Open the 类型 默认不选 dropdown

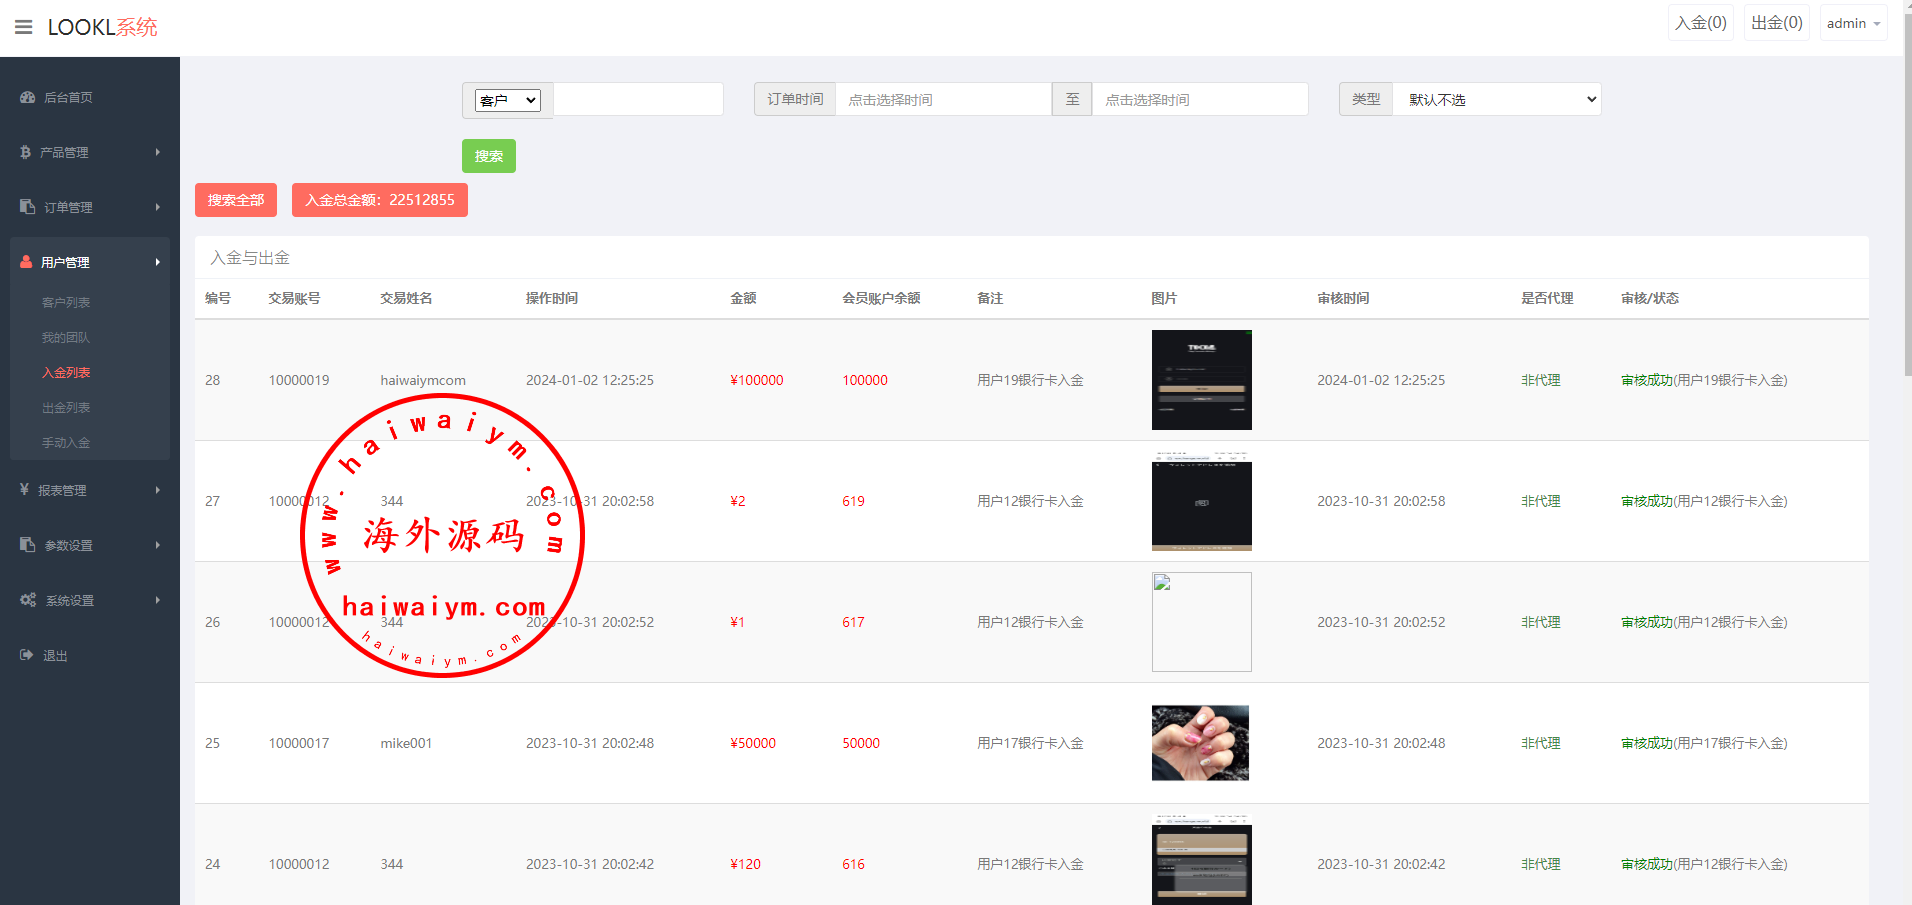point(1497,100)
